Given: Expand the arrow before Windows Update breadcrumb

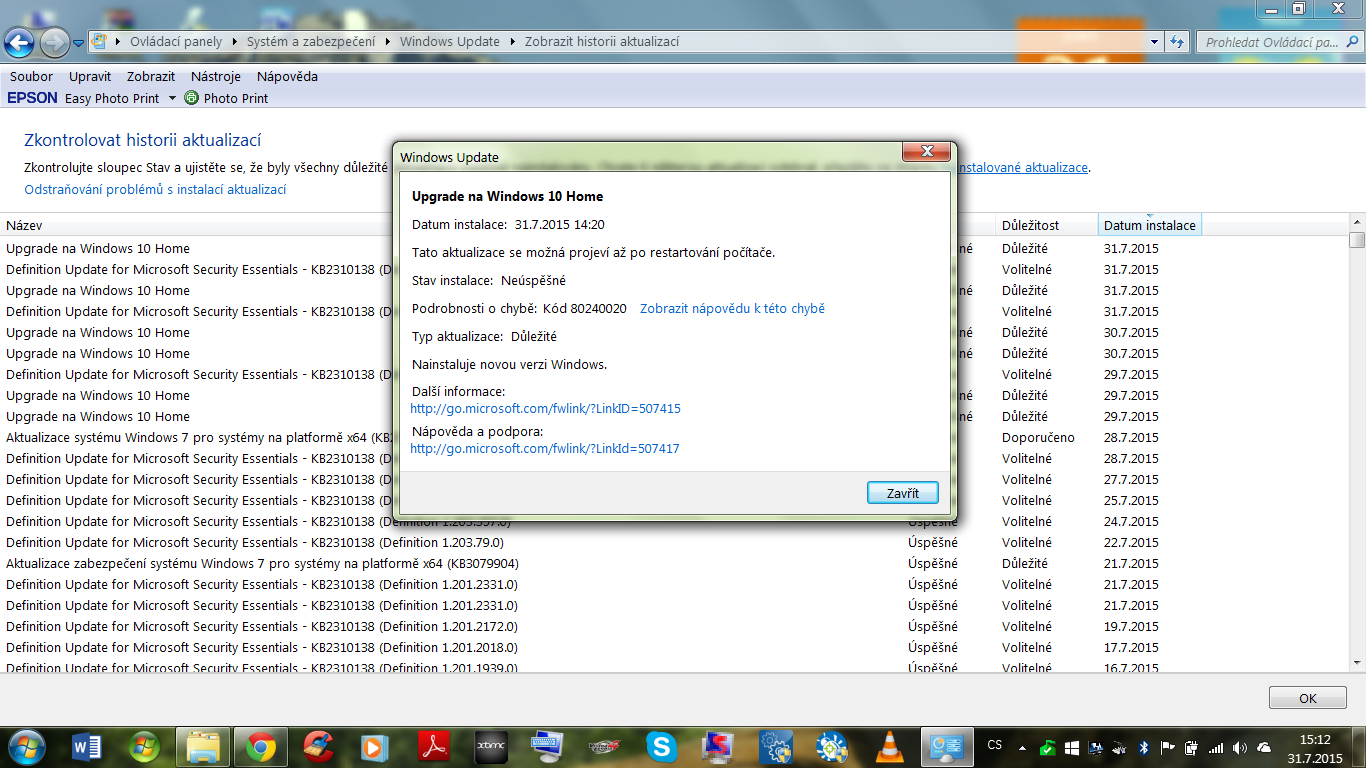Looking at the screenshot, I should pos(388,42).
